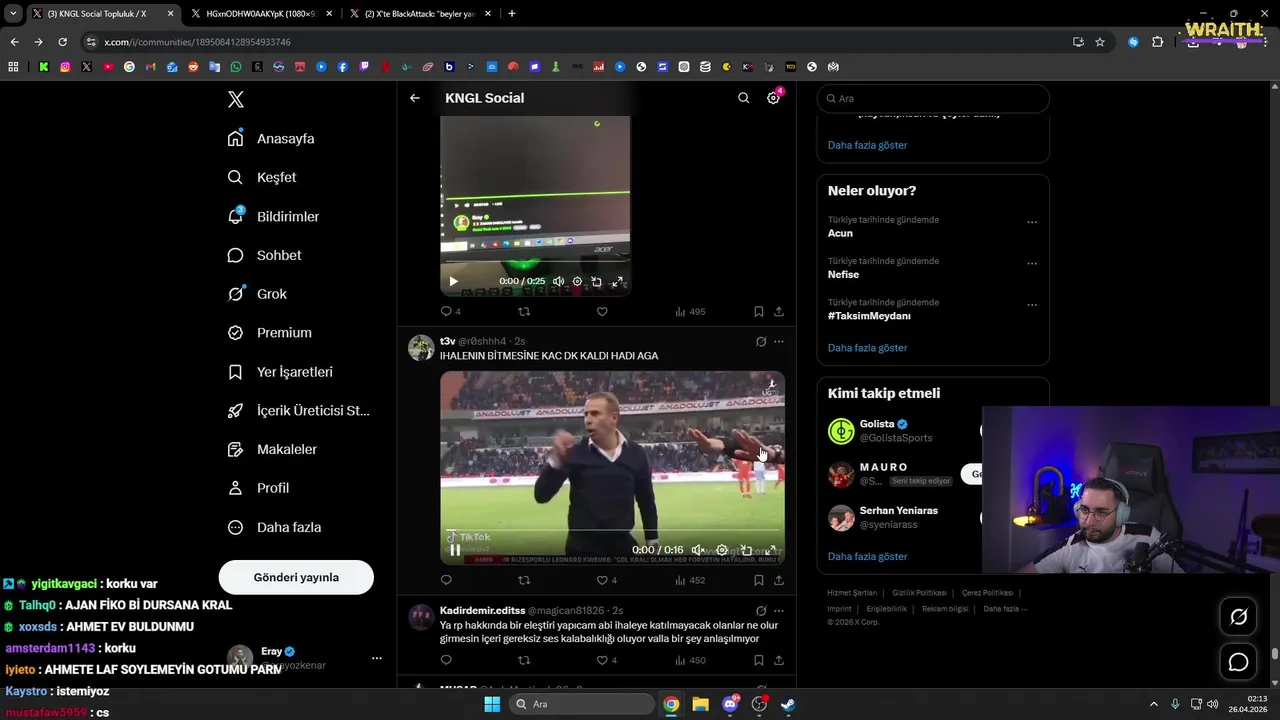Open more options on t3v's post
The height and width of the screenshot is (720, 1280).
click(x=779, y=342)
